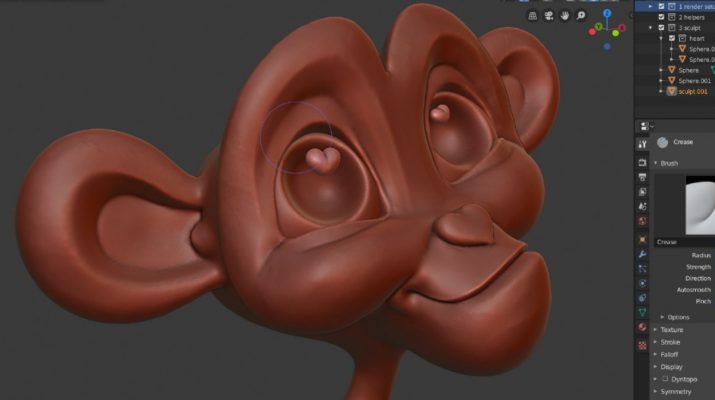Open the Object Data mesh tab
The width and height of the screenshot is (715, 400).
click(x=642, y=311)
